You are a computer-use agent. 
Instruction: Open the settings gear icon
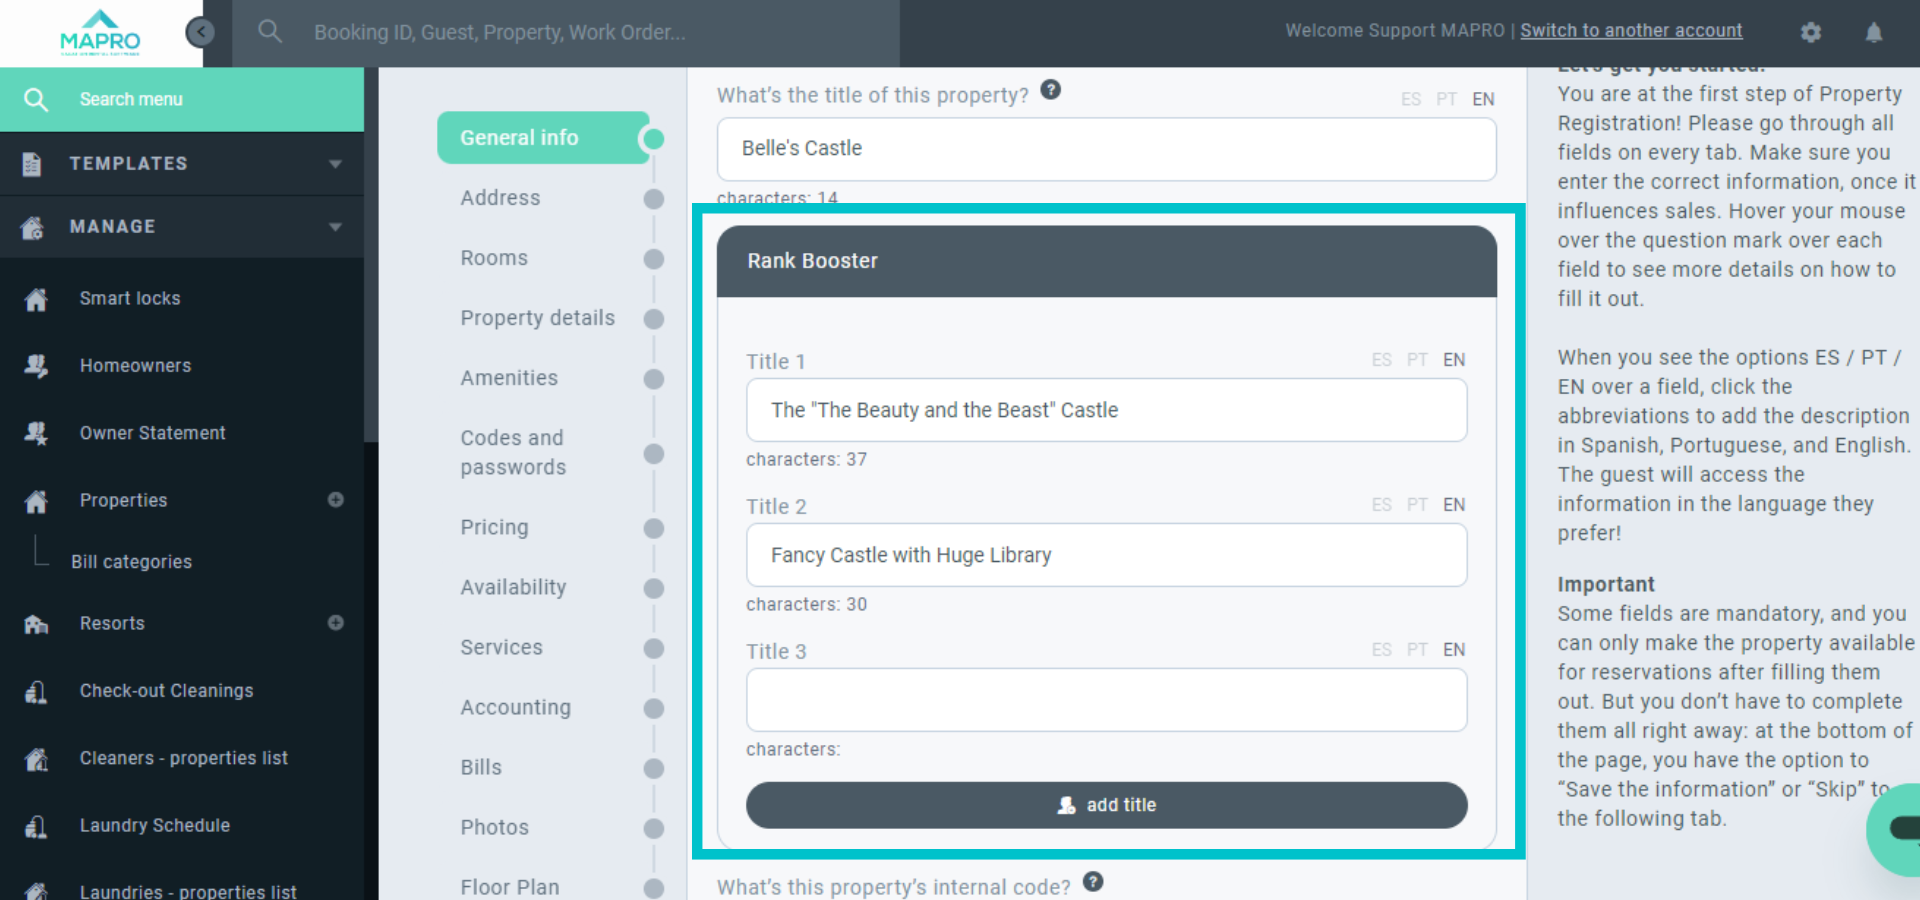[x=1810, y=32]
